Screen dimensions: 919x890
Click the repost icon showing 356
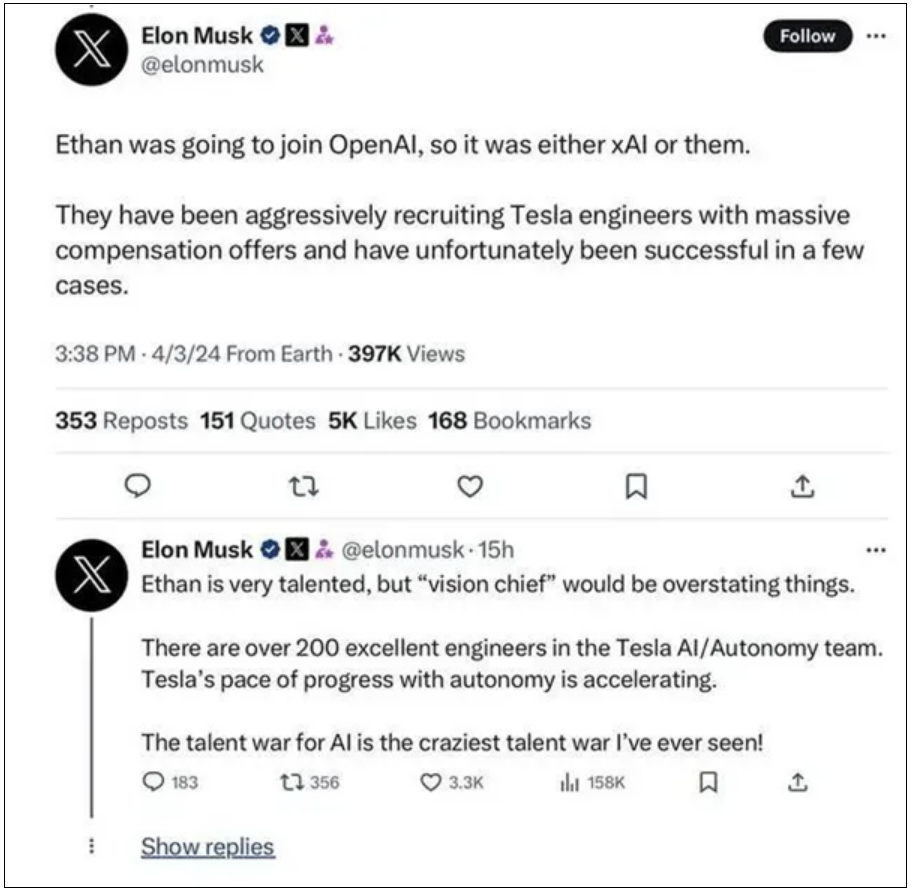pyautogui.click(x=310, y=782)
